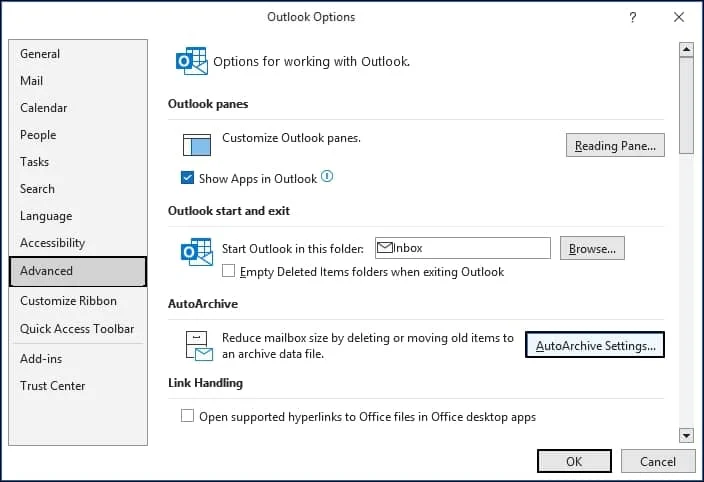Switch to Accessibility options
This screenshot has height=482, width=704.
click(x=78, y=243)
